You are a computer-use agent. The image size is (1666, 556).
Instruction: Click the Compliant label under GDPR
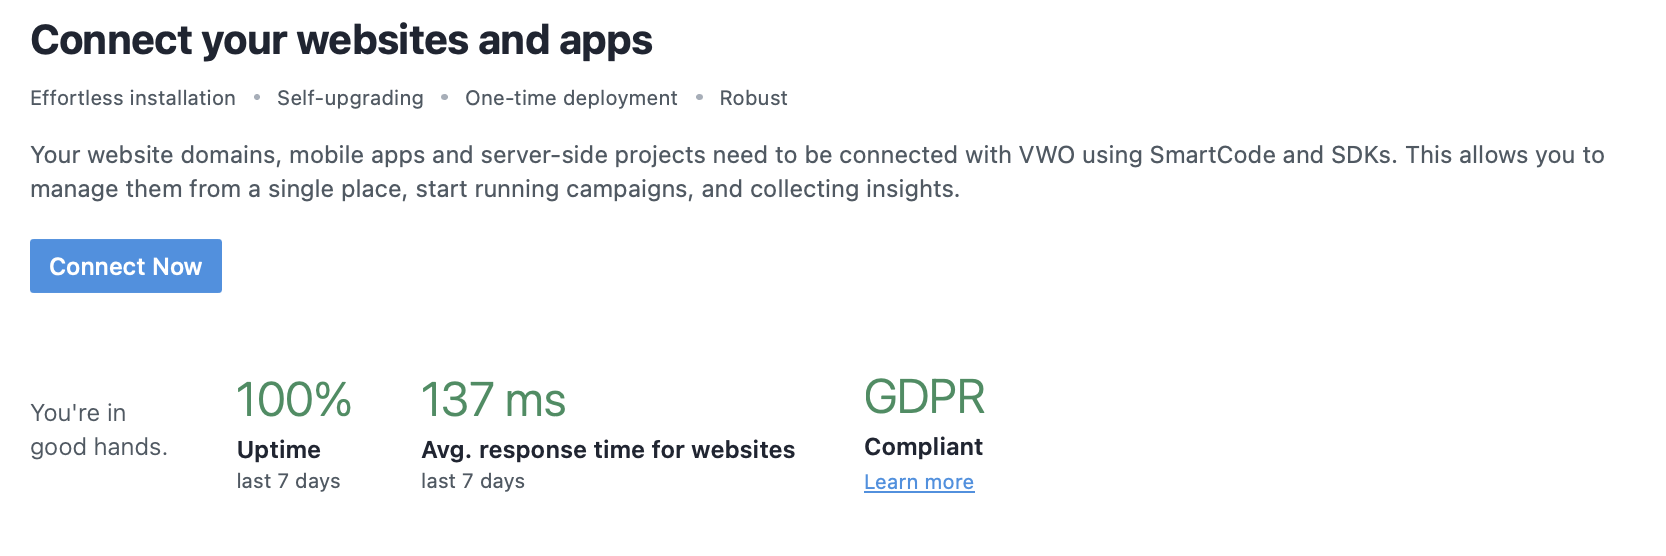[x=924, y=447]
